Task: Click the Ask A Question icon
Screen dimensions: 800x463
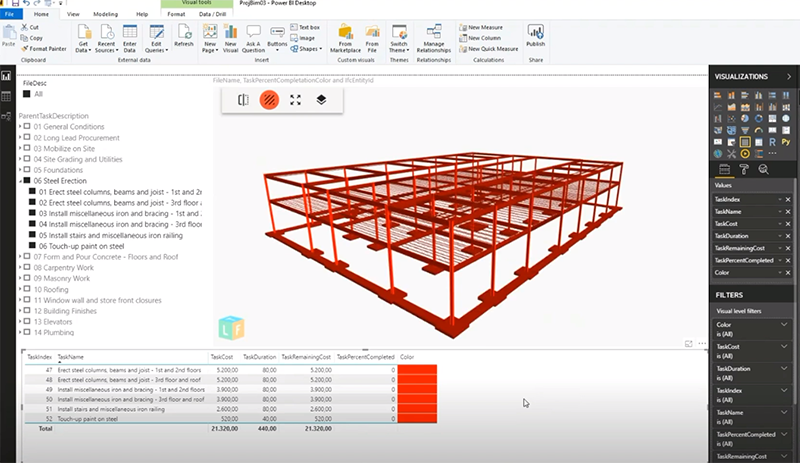Action: click(254, 38)
